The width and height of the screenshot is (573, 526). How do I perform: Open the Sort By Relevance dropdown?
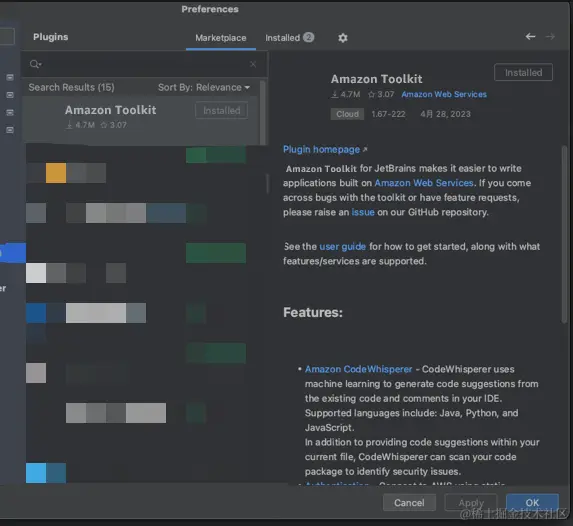[x=204, y=87]
